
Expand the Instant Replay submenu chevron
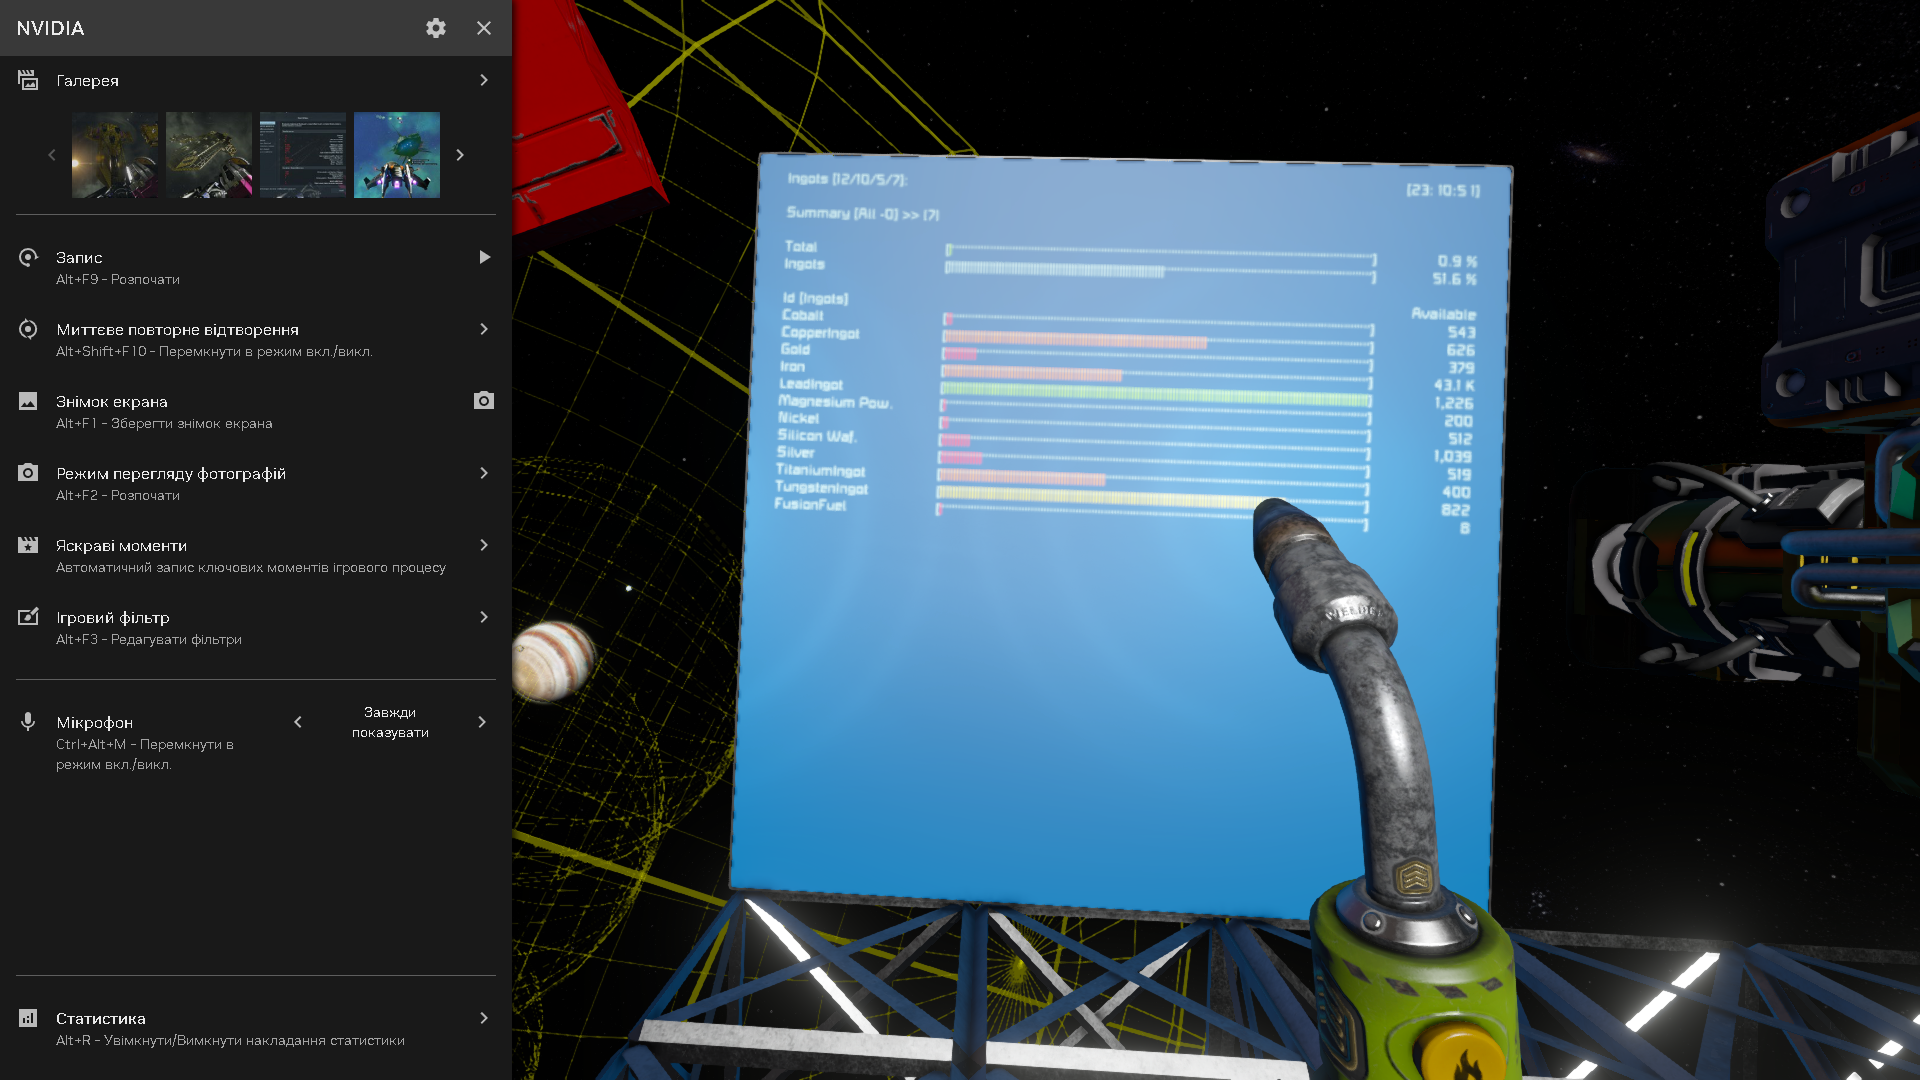[484, 329]
